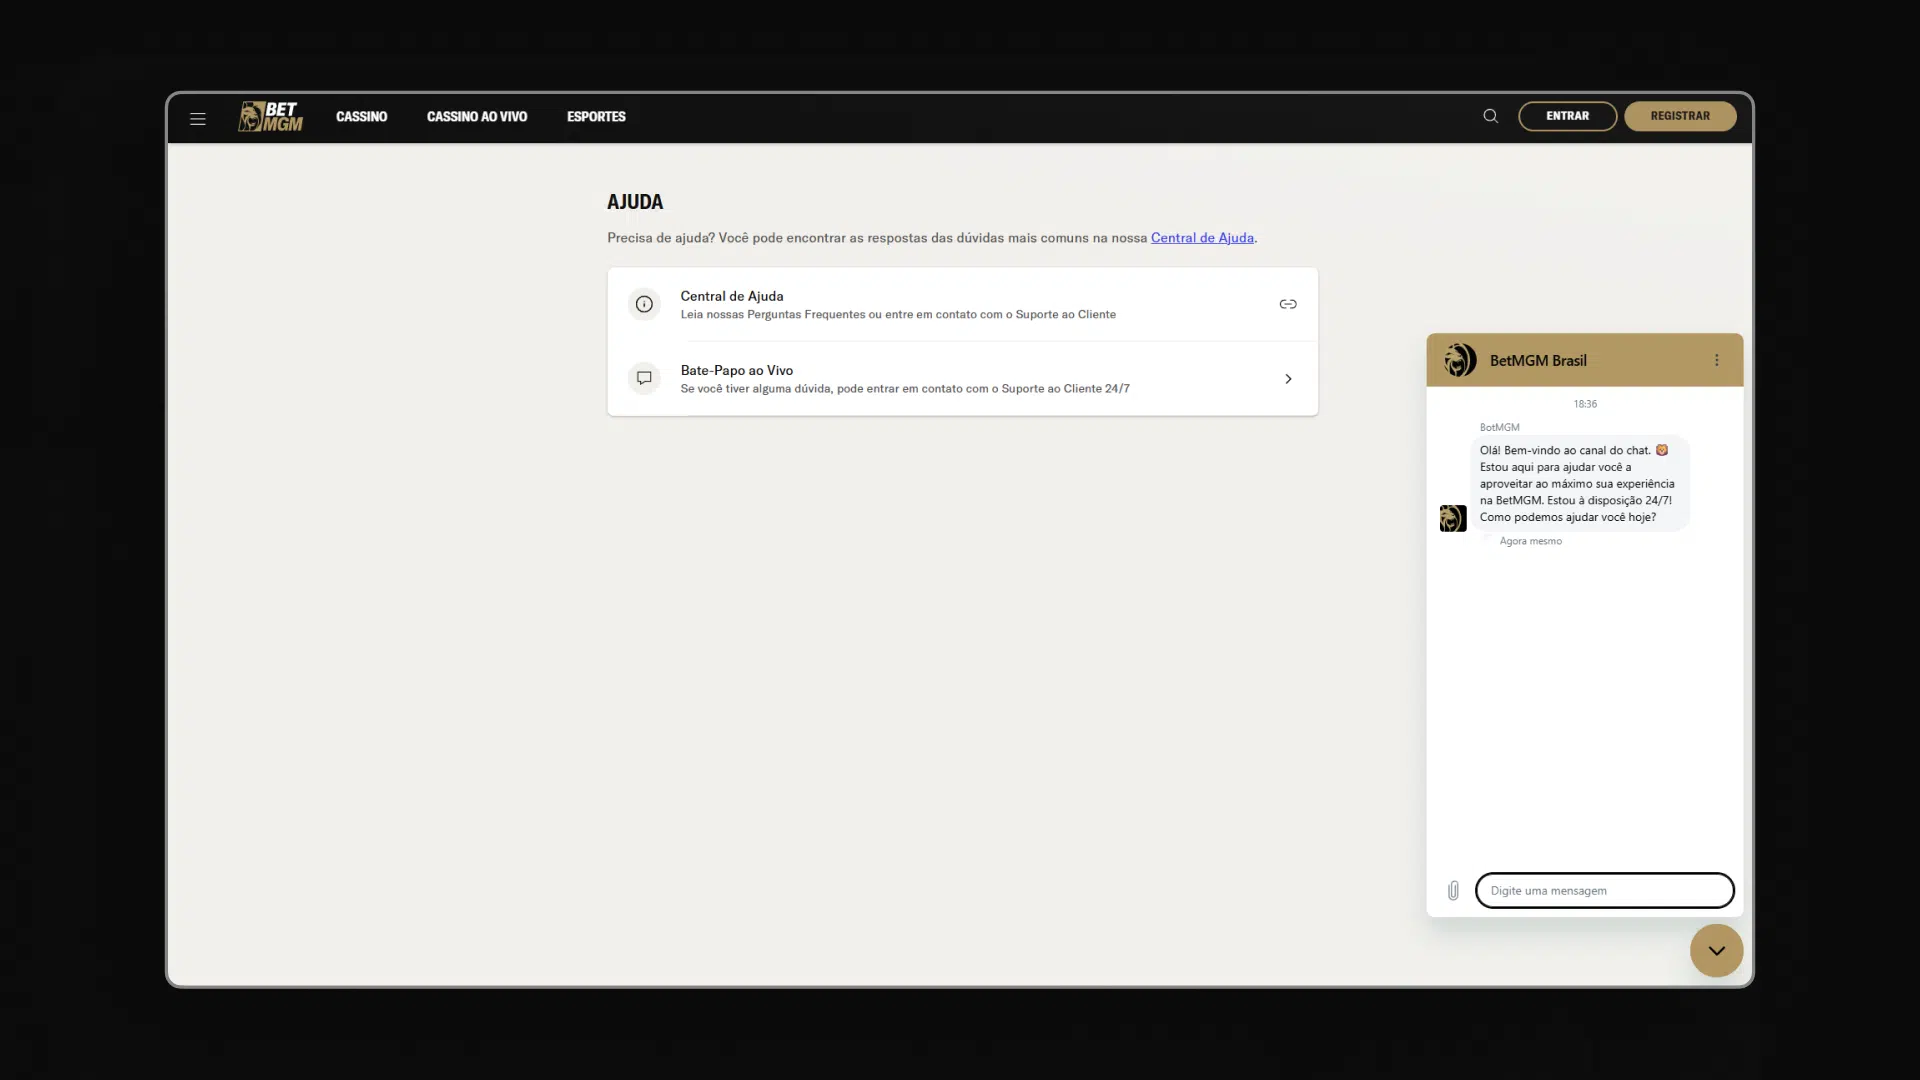Switch to the CASSINO tab

[361, 116]
